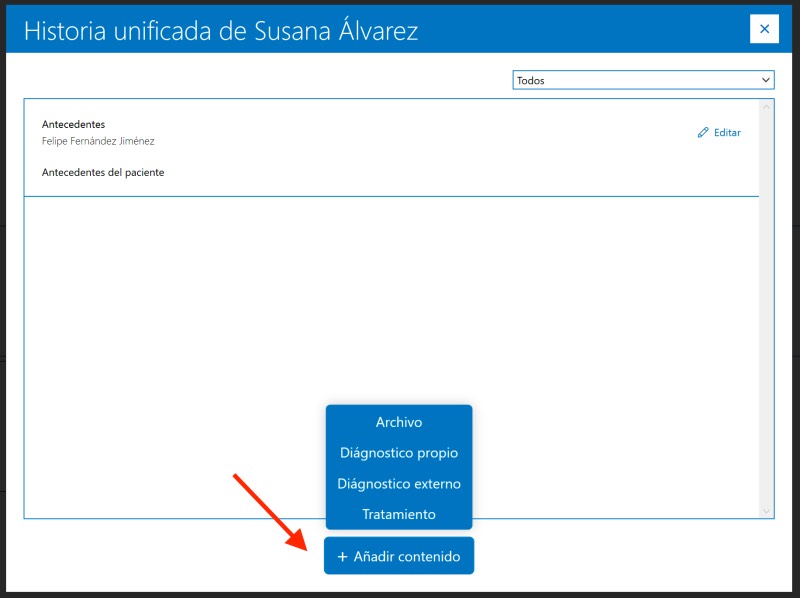Pick Diágnostico externo menu option

[398, 484]
